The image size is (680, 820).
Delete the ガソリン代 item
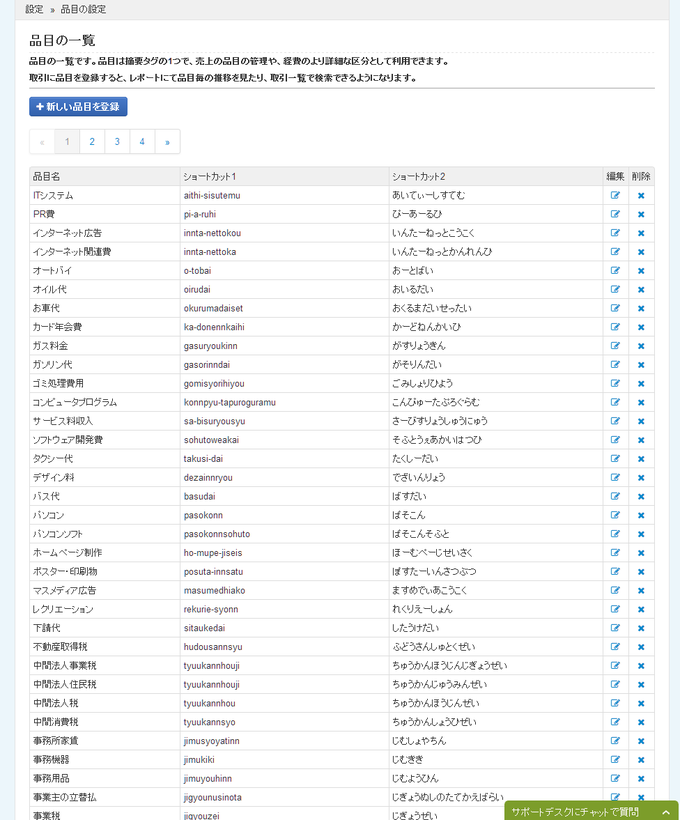[641, 365]
